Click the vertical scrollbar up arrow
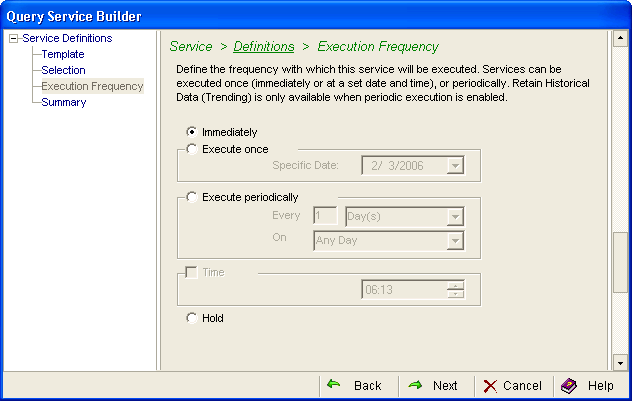Viewport: 632px width, 401px height. click(620, 38)
